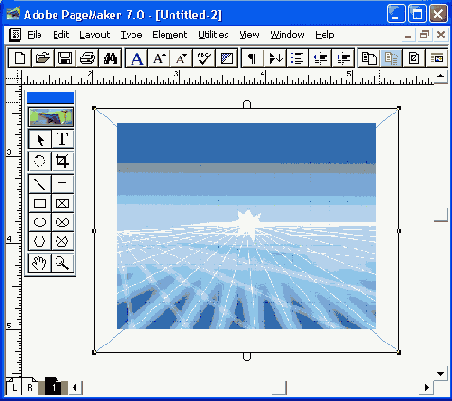Open the Utilities menu
Image resolution: width=452 pixels, height=401 pixels.
(213, 35)
